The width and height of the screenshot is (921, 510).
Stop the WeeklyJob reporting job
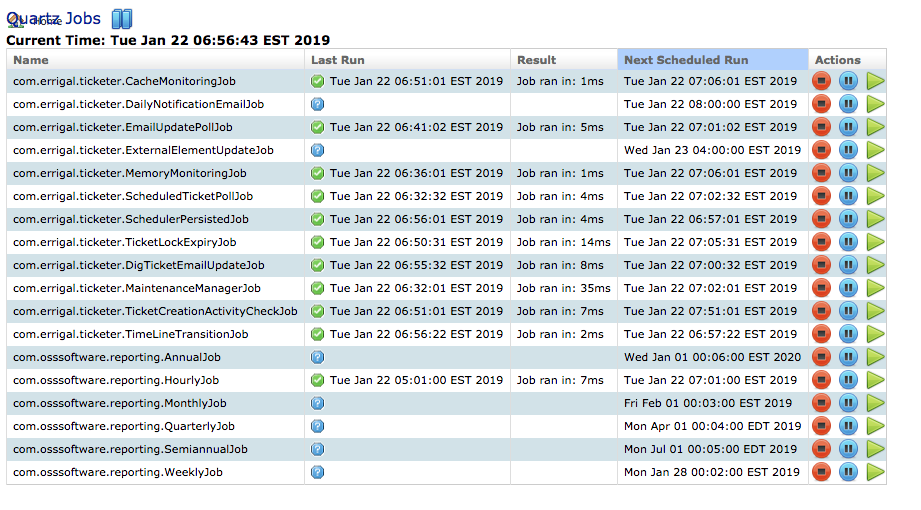(822, 472)
